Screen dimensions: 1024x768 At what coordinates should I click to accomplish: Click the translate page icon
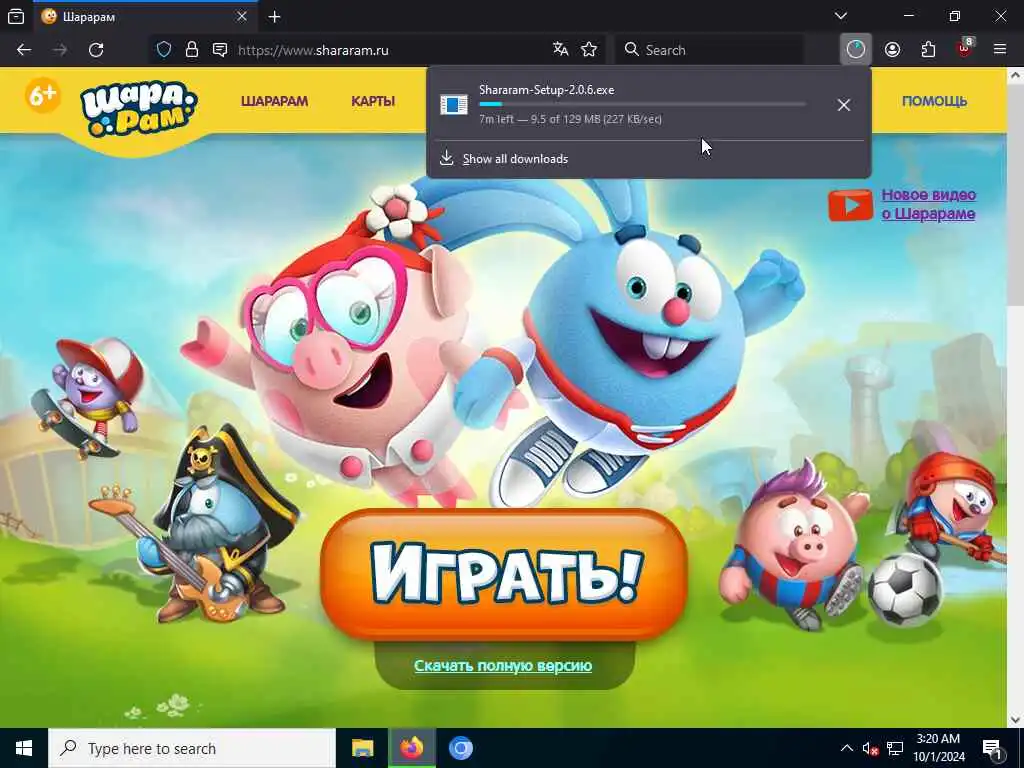click(560, 50)
